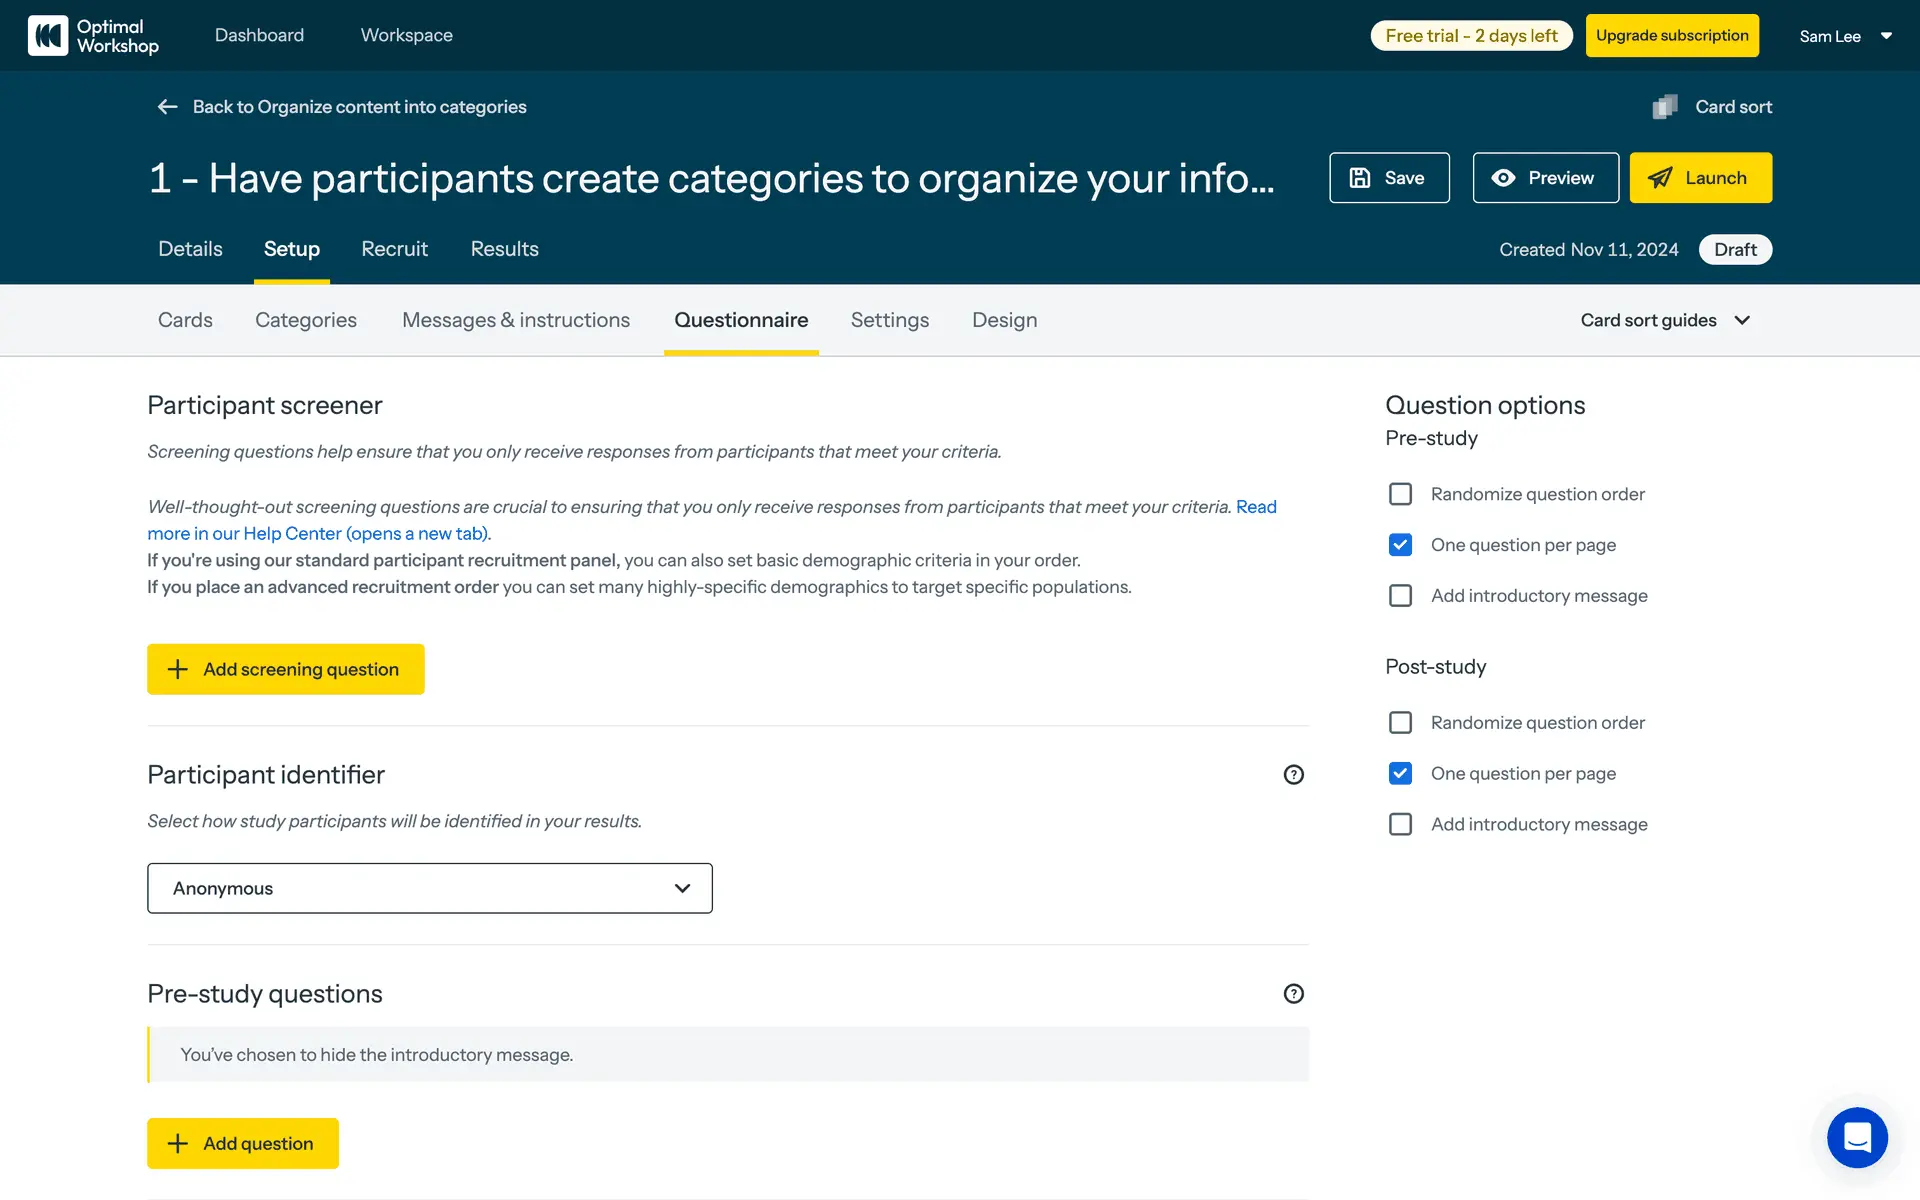Expand Card sort guides menu

click(1665, 320)
